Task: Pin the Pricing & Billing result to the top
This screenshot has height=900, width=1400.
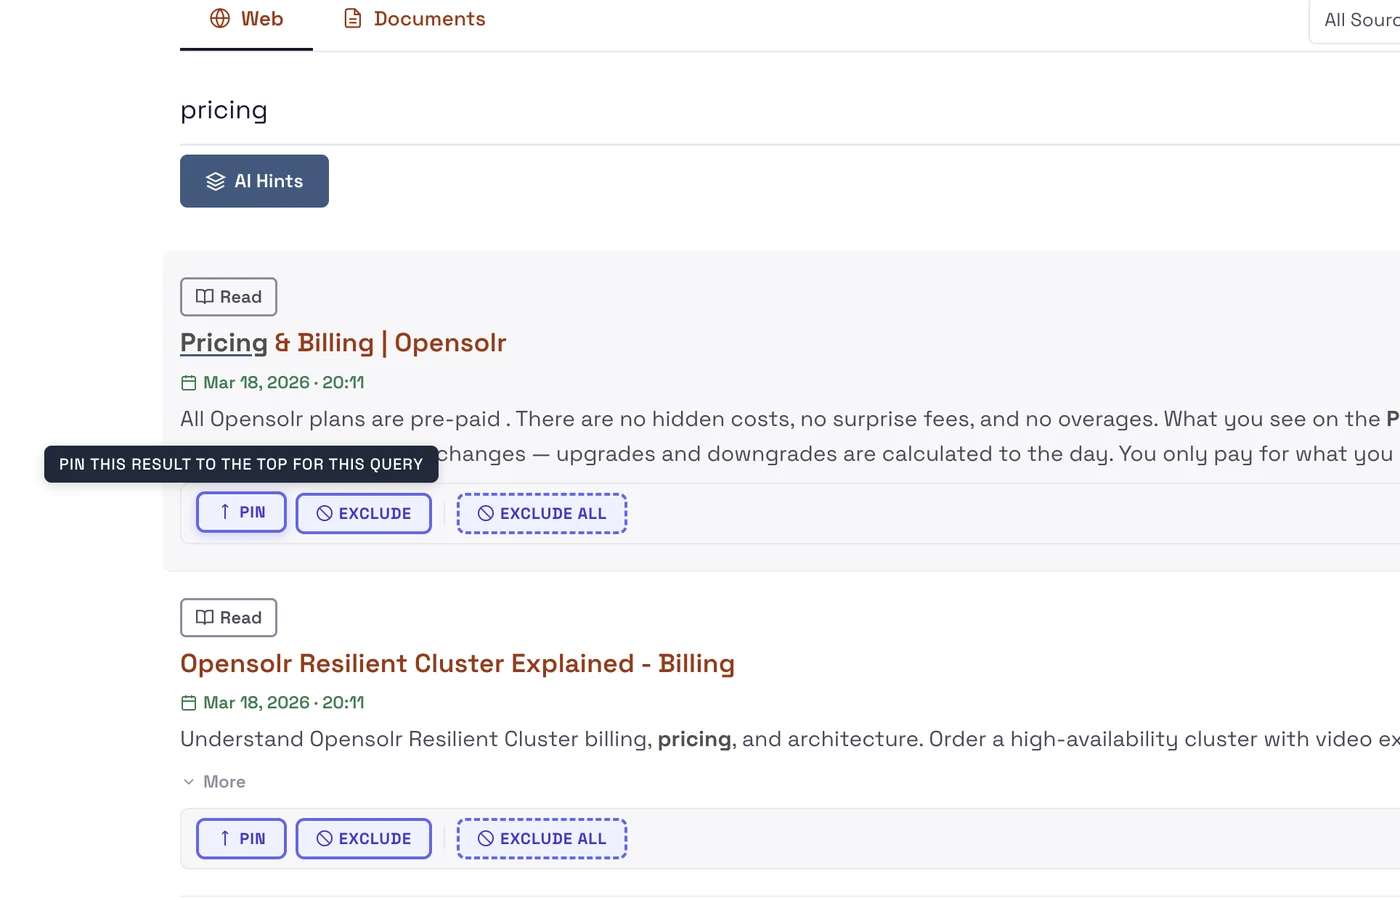Action: click(241, 511)
